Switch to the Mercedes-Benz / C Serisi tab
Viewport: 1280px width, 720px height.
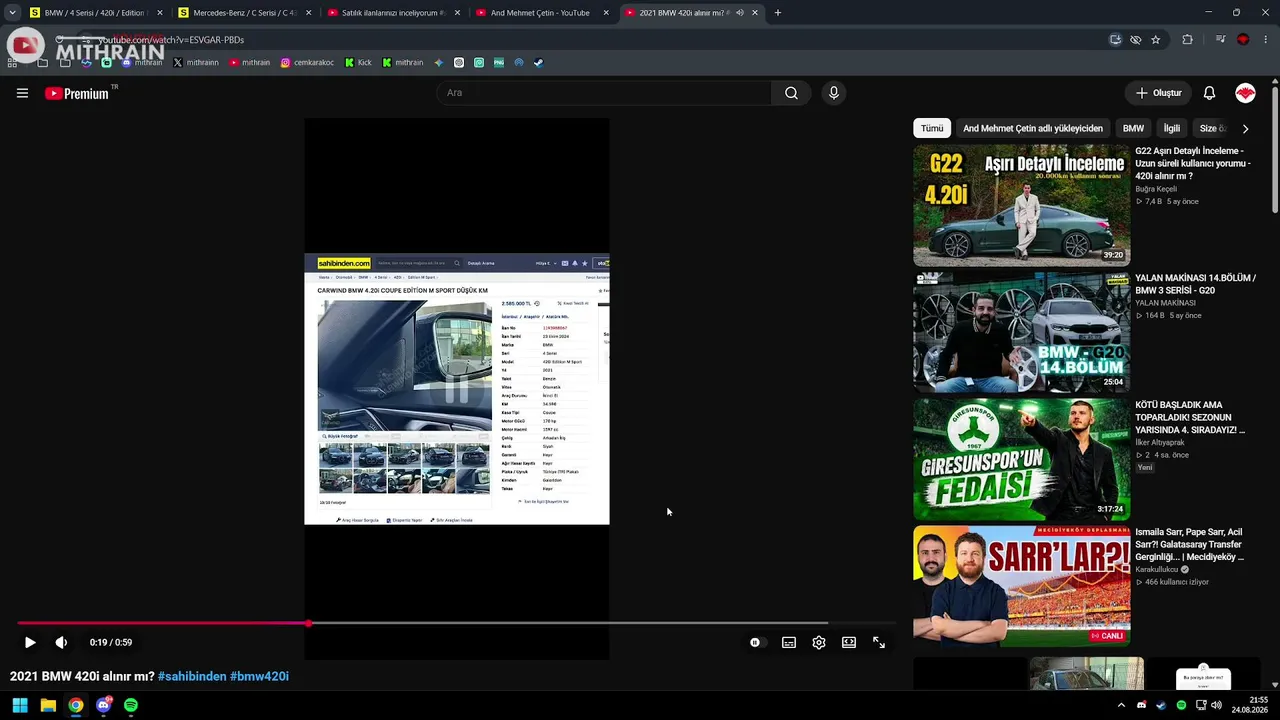[x=245, y=13]
